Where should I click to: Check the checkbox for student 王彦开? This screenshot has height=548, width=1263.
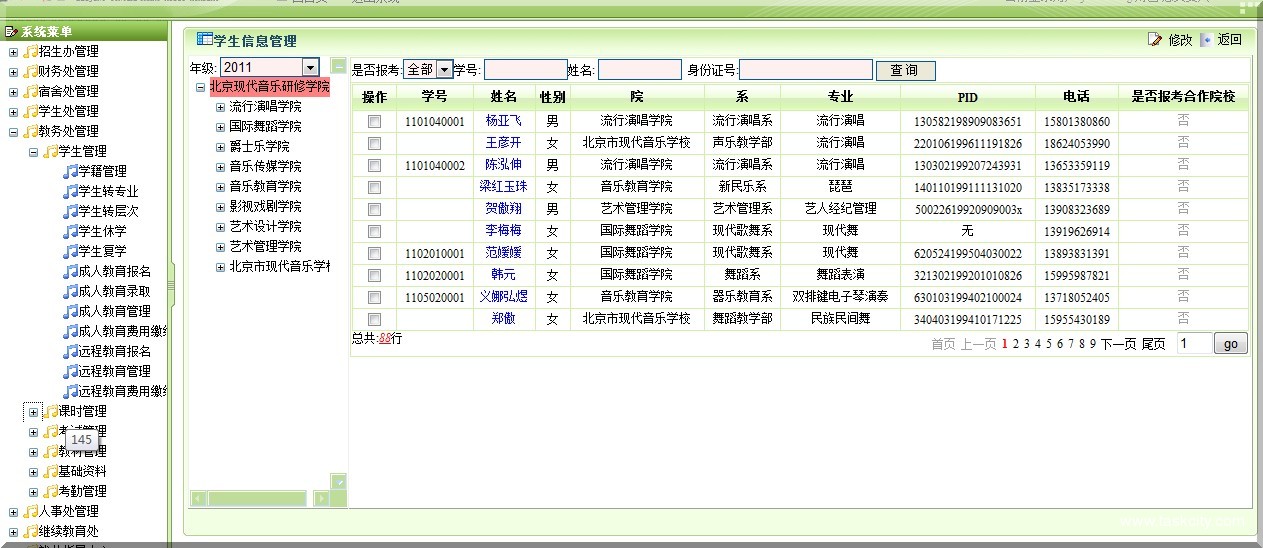(x=374, y=143)
